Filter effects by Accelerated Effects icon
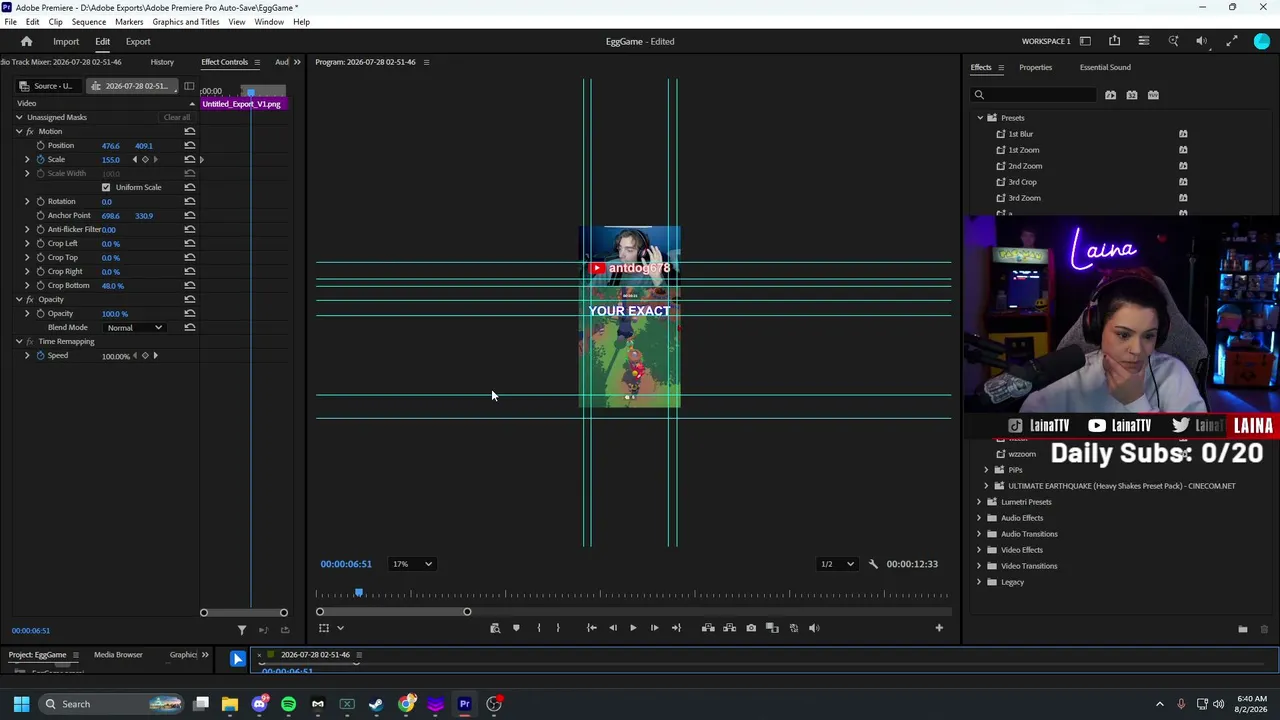Viewport: 1280px width, 720px height. coord(1110,95)
